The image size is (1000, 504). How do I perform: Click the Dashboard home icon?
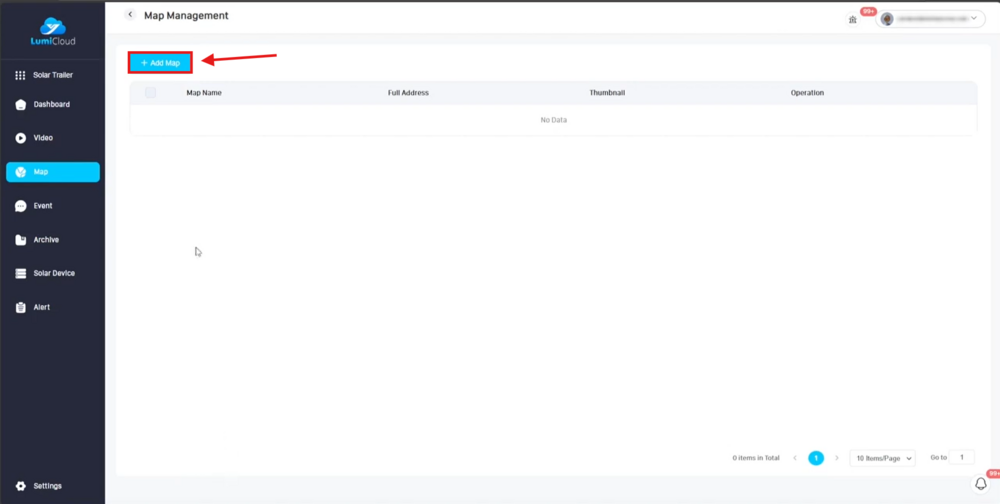point(20,105)
